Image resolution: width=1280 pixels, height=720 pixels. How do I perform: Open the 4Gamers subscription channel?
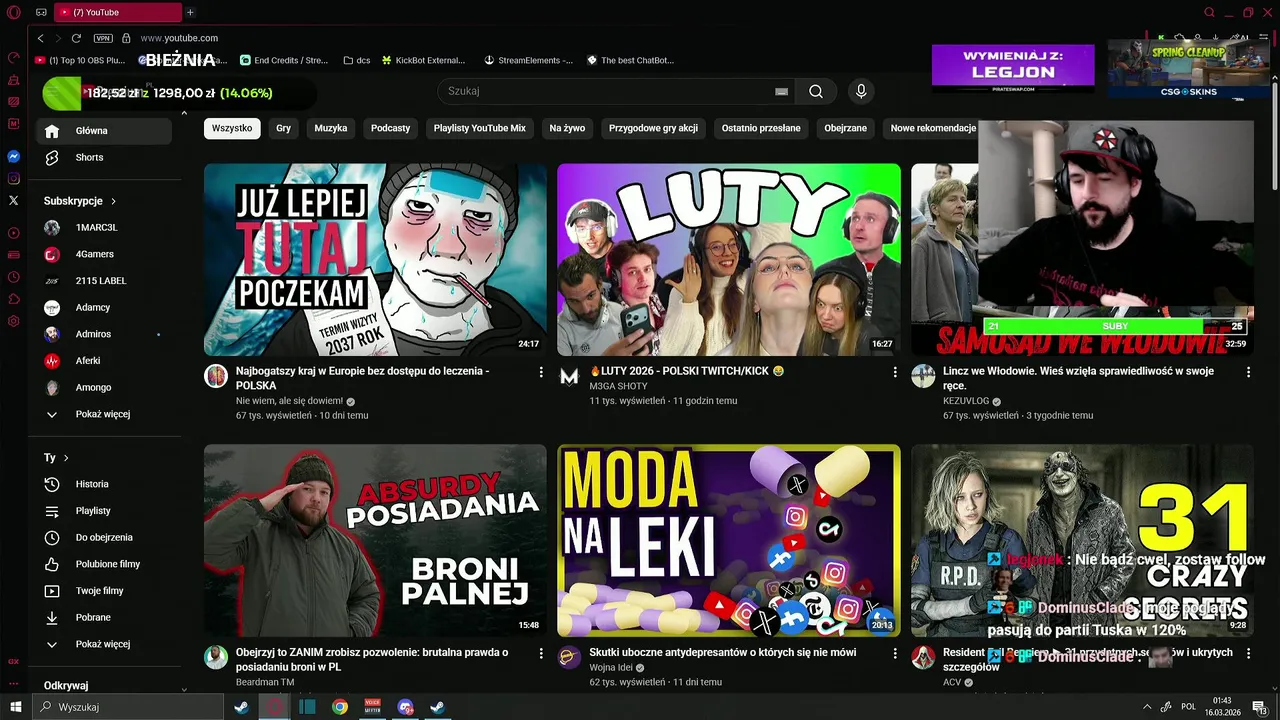click(104, 255)
